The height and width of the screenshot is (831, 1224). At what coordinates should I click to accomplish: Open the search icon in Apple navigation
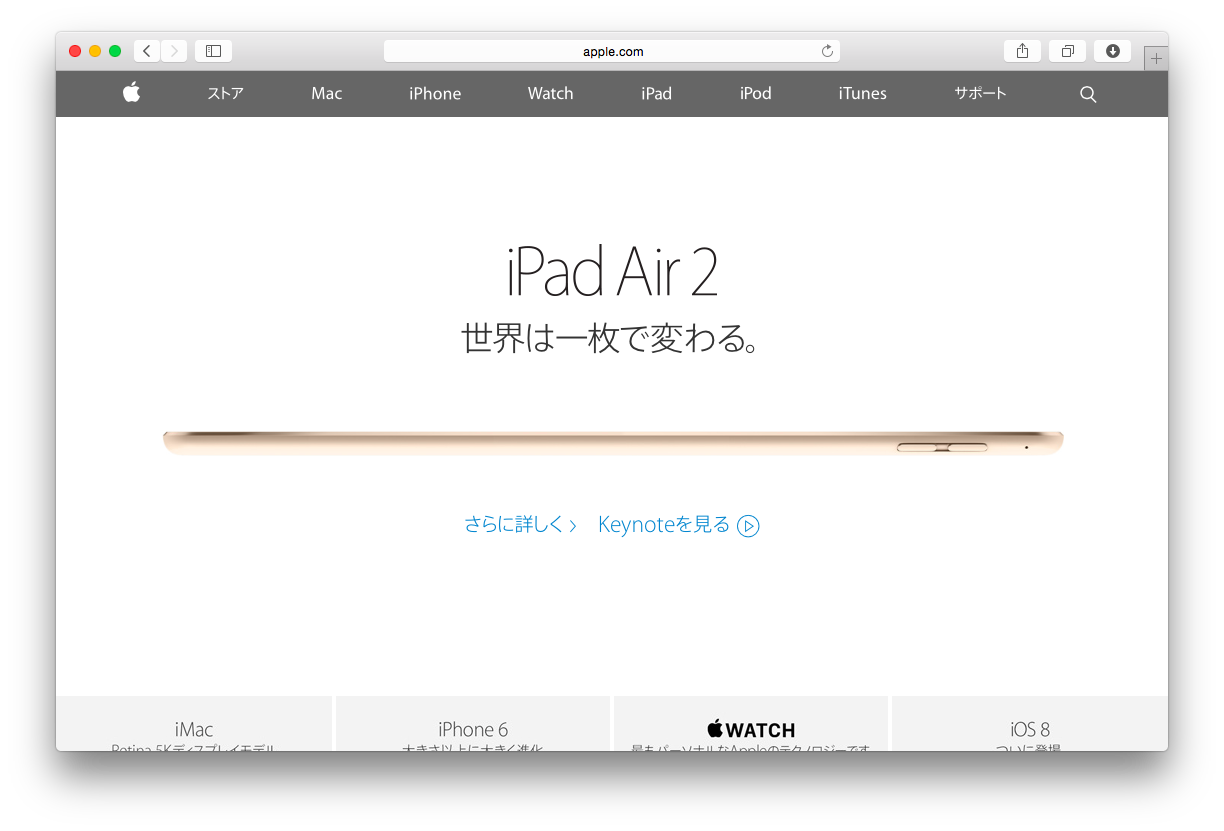[x=1088, y=94]
